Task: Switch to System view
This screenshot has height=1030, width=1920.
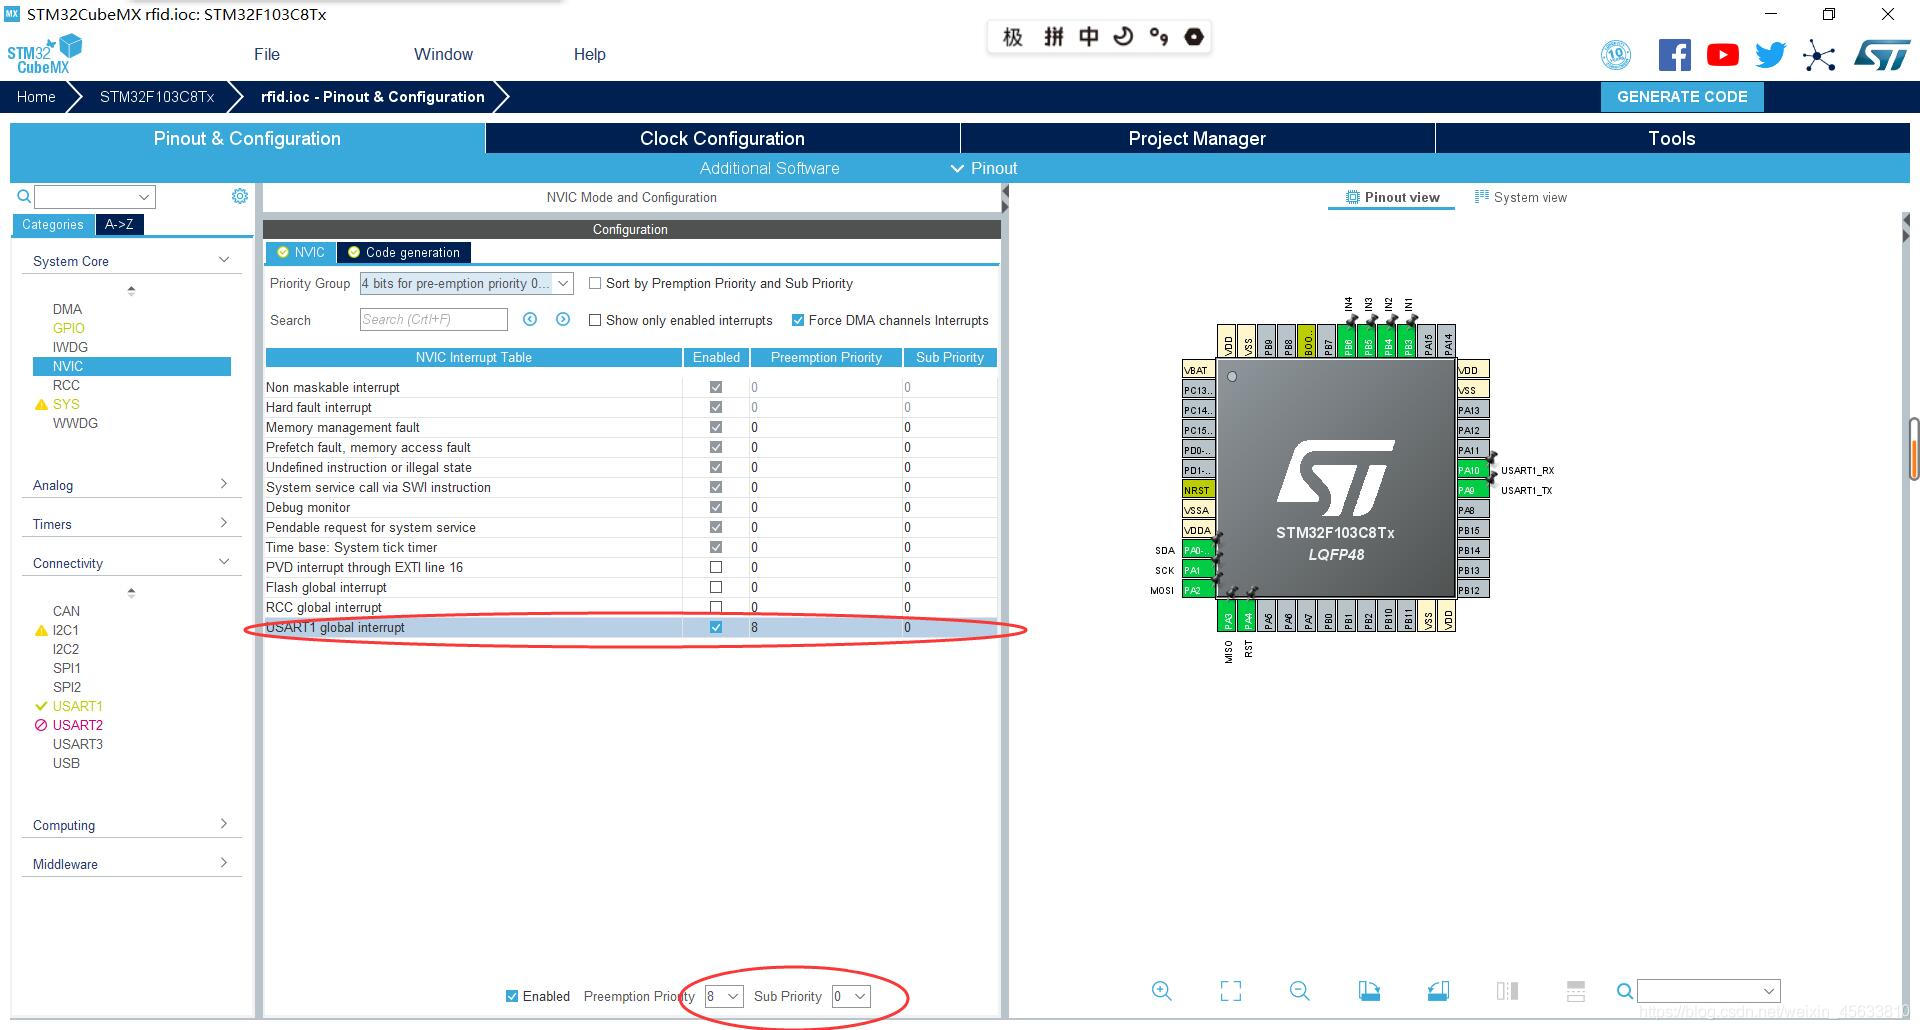Action: pos(1521,197)
